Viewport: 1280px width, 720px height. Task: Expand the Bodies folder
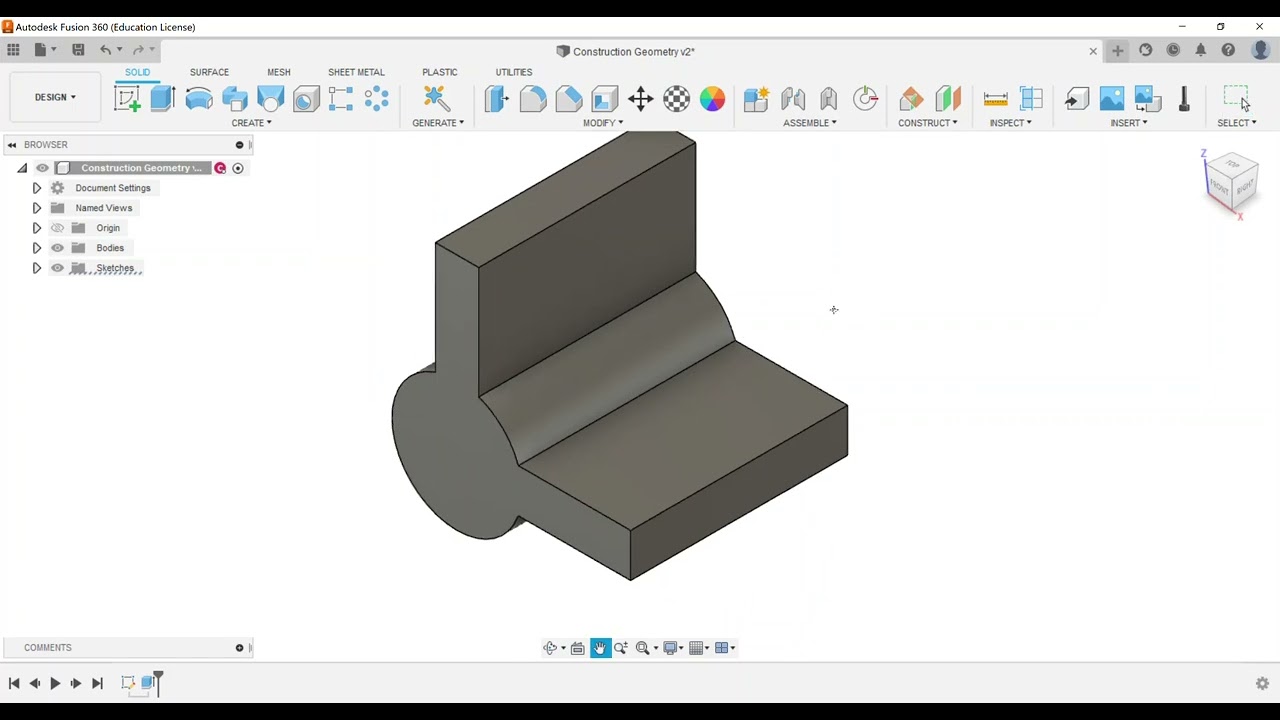[x=37, y=248]
